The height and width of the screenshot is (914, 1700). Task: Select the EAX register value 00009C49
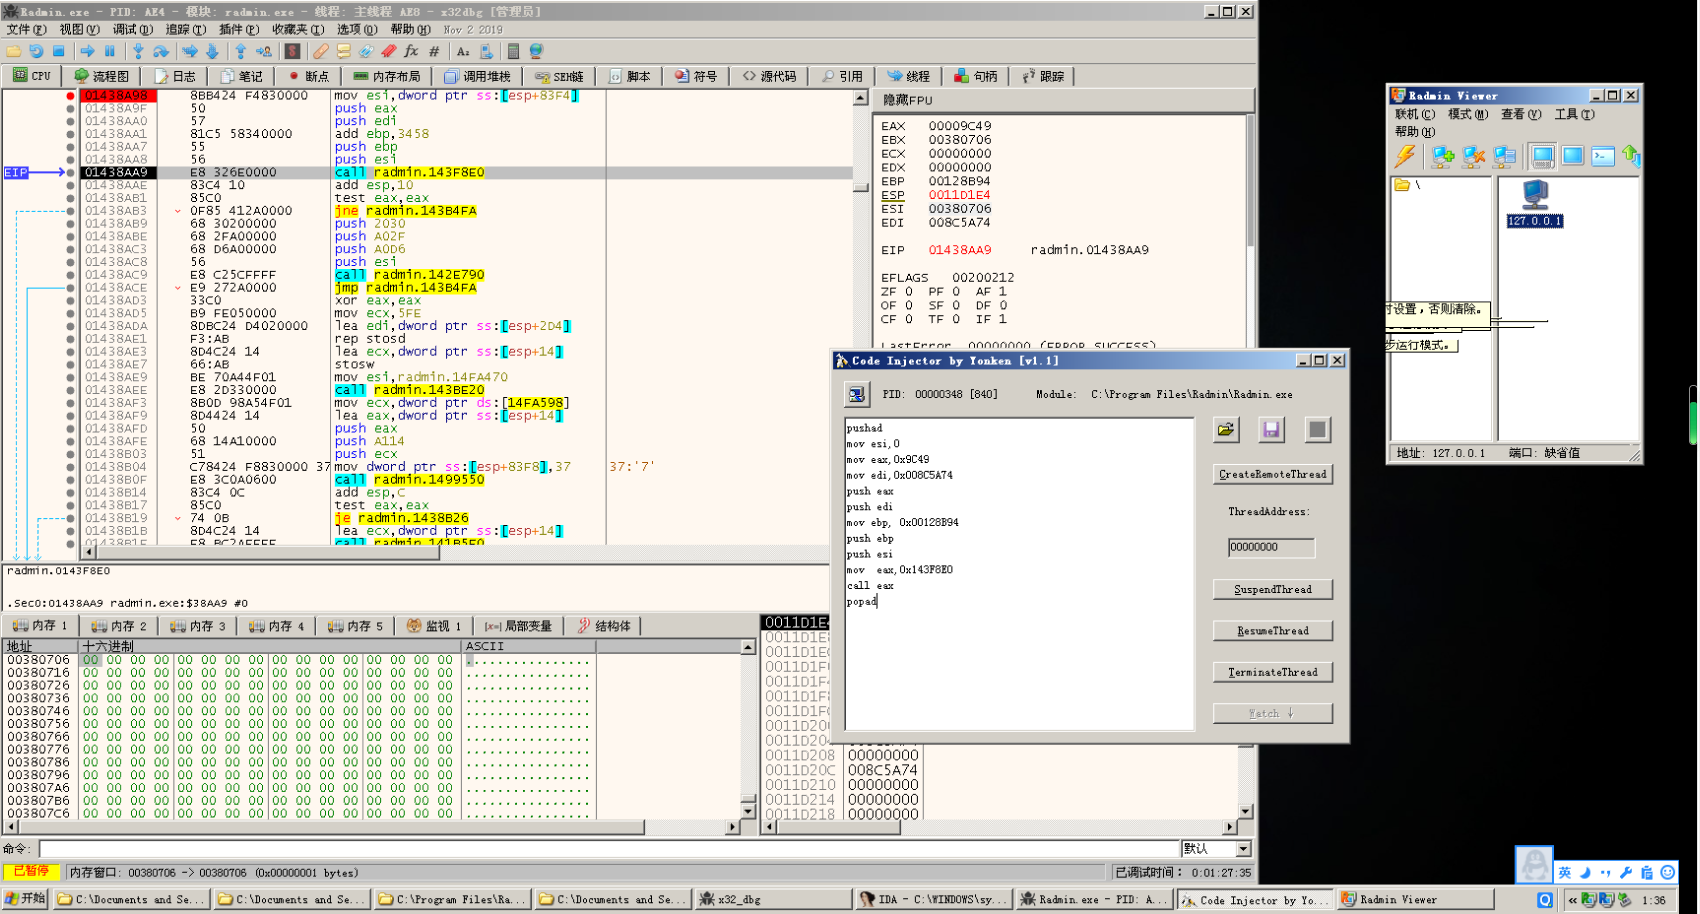pyautogui.click(x=960, y=126)
